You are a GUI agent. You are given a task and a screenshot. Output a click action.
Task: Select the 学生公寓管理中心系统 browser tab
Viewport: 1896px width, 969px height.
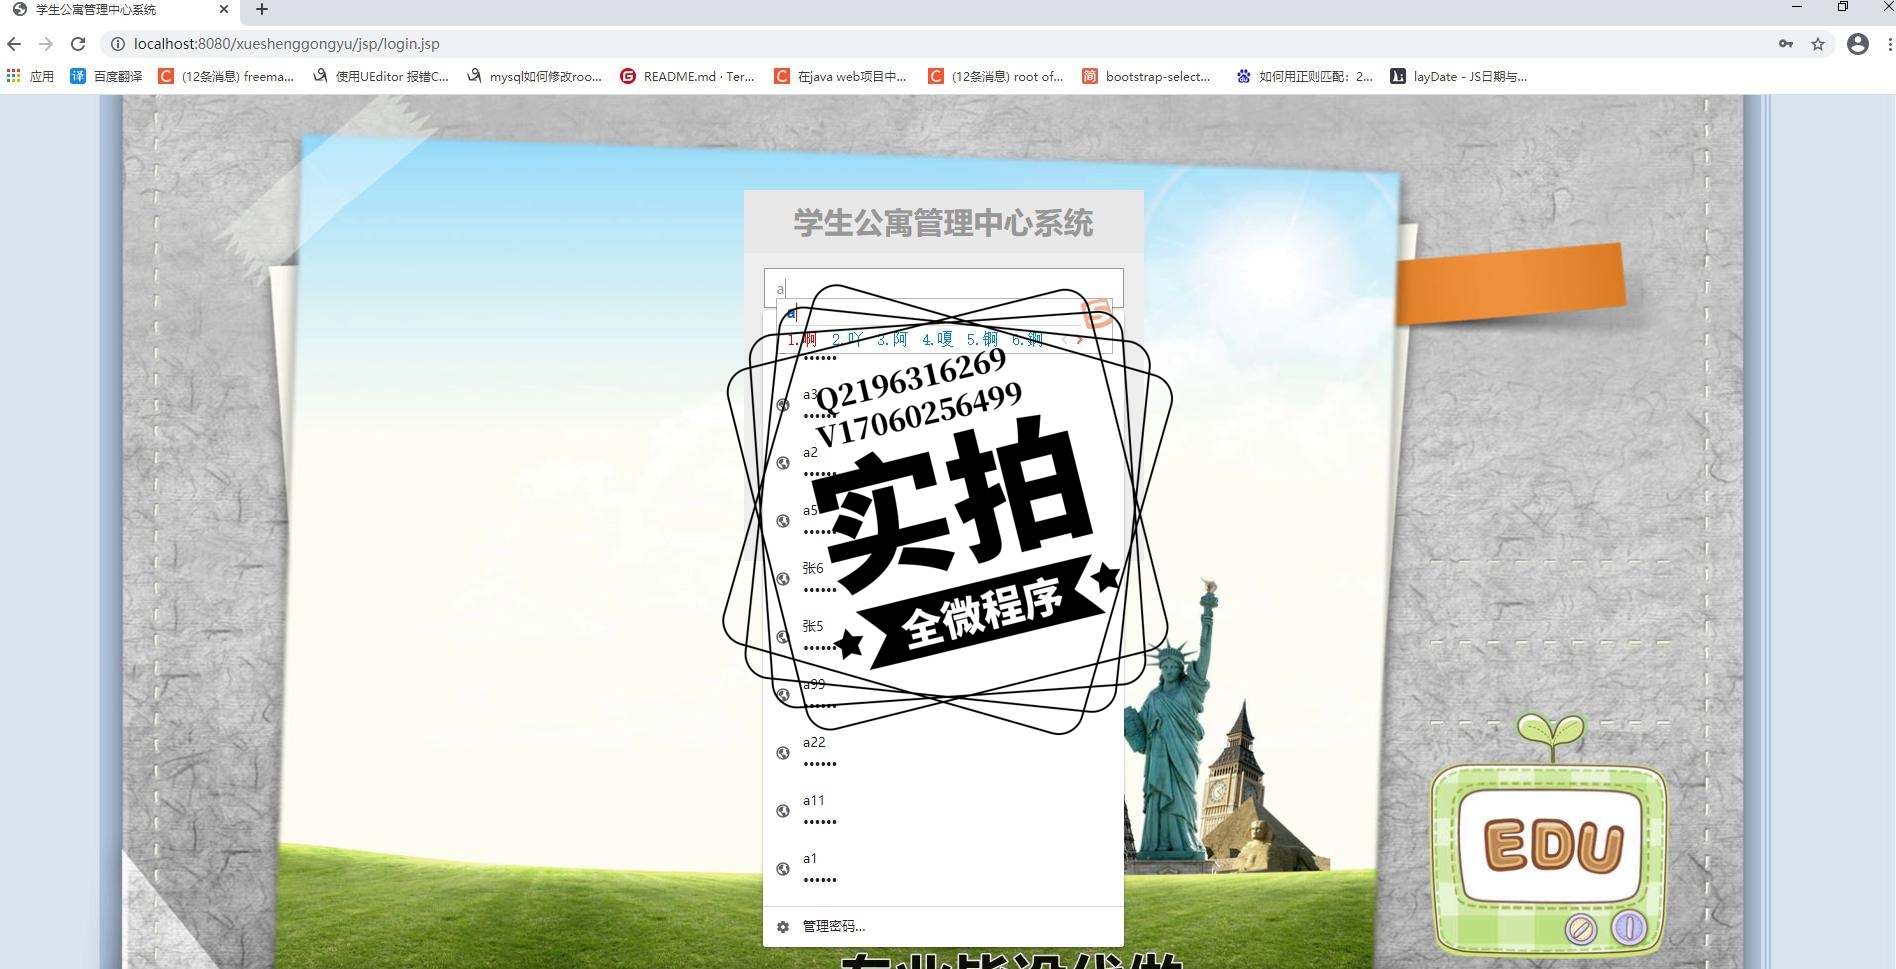pyautogui.click(x=120, y=10)
